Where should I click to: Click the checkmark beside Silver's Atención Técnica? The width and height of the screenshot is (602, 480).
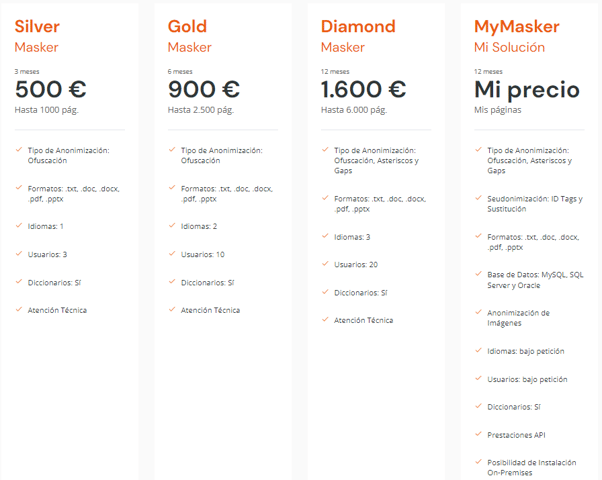(19, 310)
